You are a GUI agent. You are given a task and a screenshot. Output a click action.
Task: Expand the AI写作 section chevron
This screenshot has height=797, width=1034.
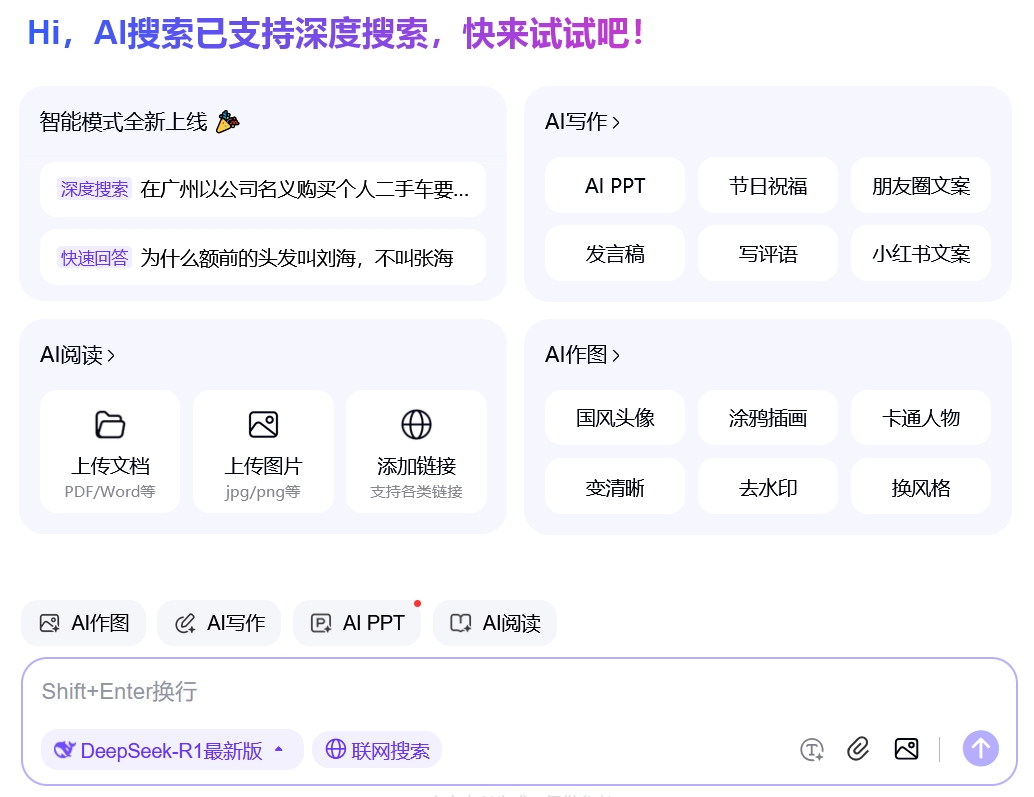[x=615, y=122]
